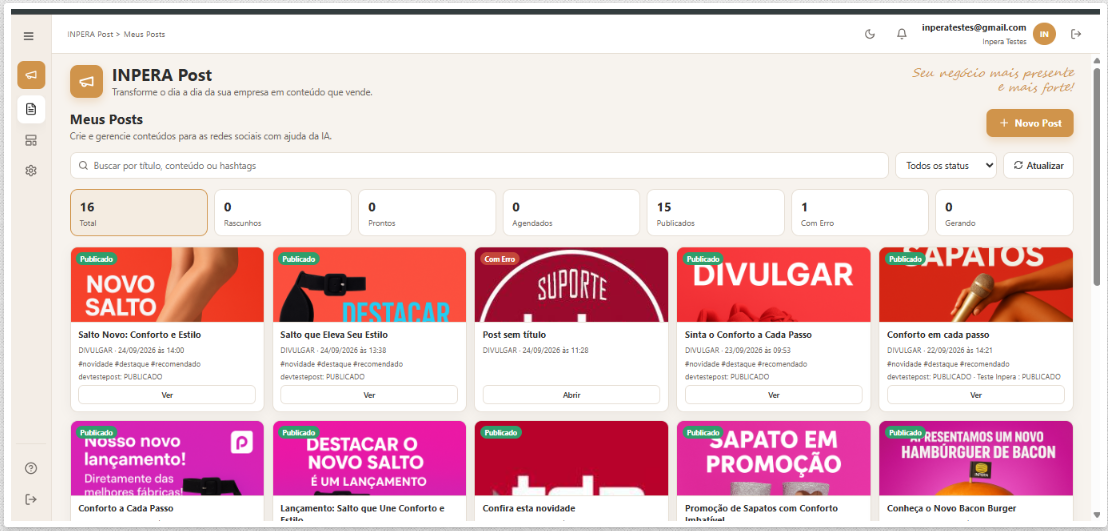Viewport: 1108px width, 531px height.
Task: Click the Com Erro badge on SUPORTE post
Action: pos(499,259)
